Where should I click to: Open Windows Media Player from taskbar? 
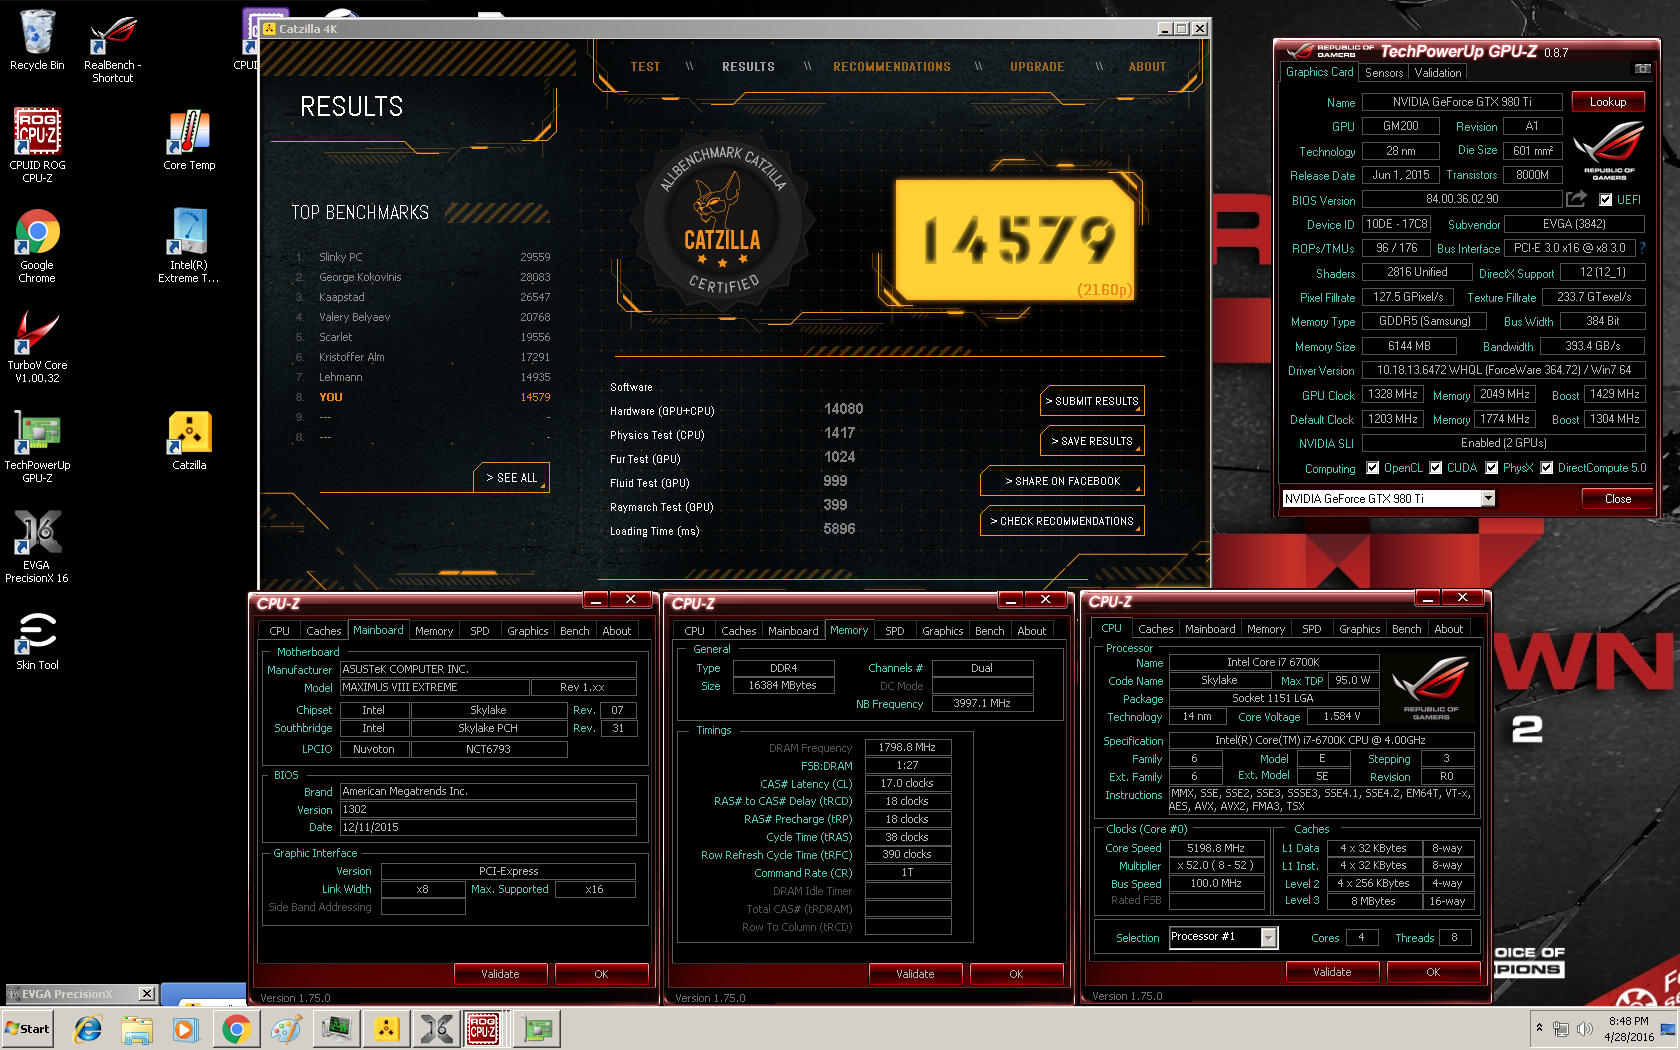click(x=186, y=1028)
